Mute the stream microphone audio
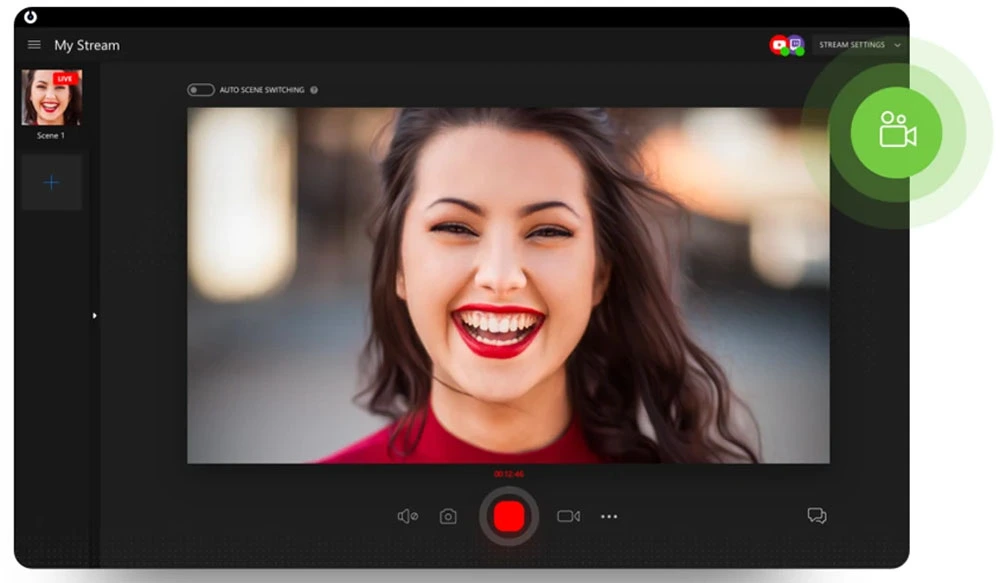 pyautogui.click(x=408, y=515)
